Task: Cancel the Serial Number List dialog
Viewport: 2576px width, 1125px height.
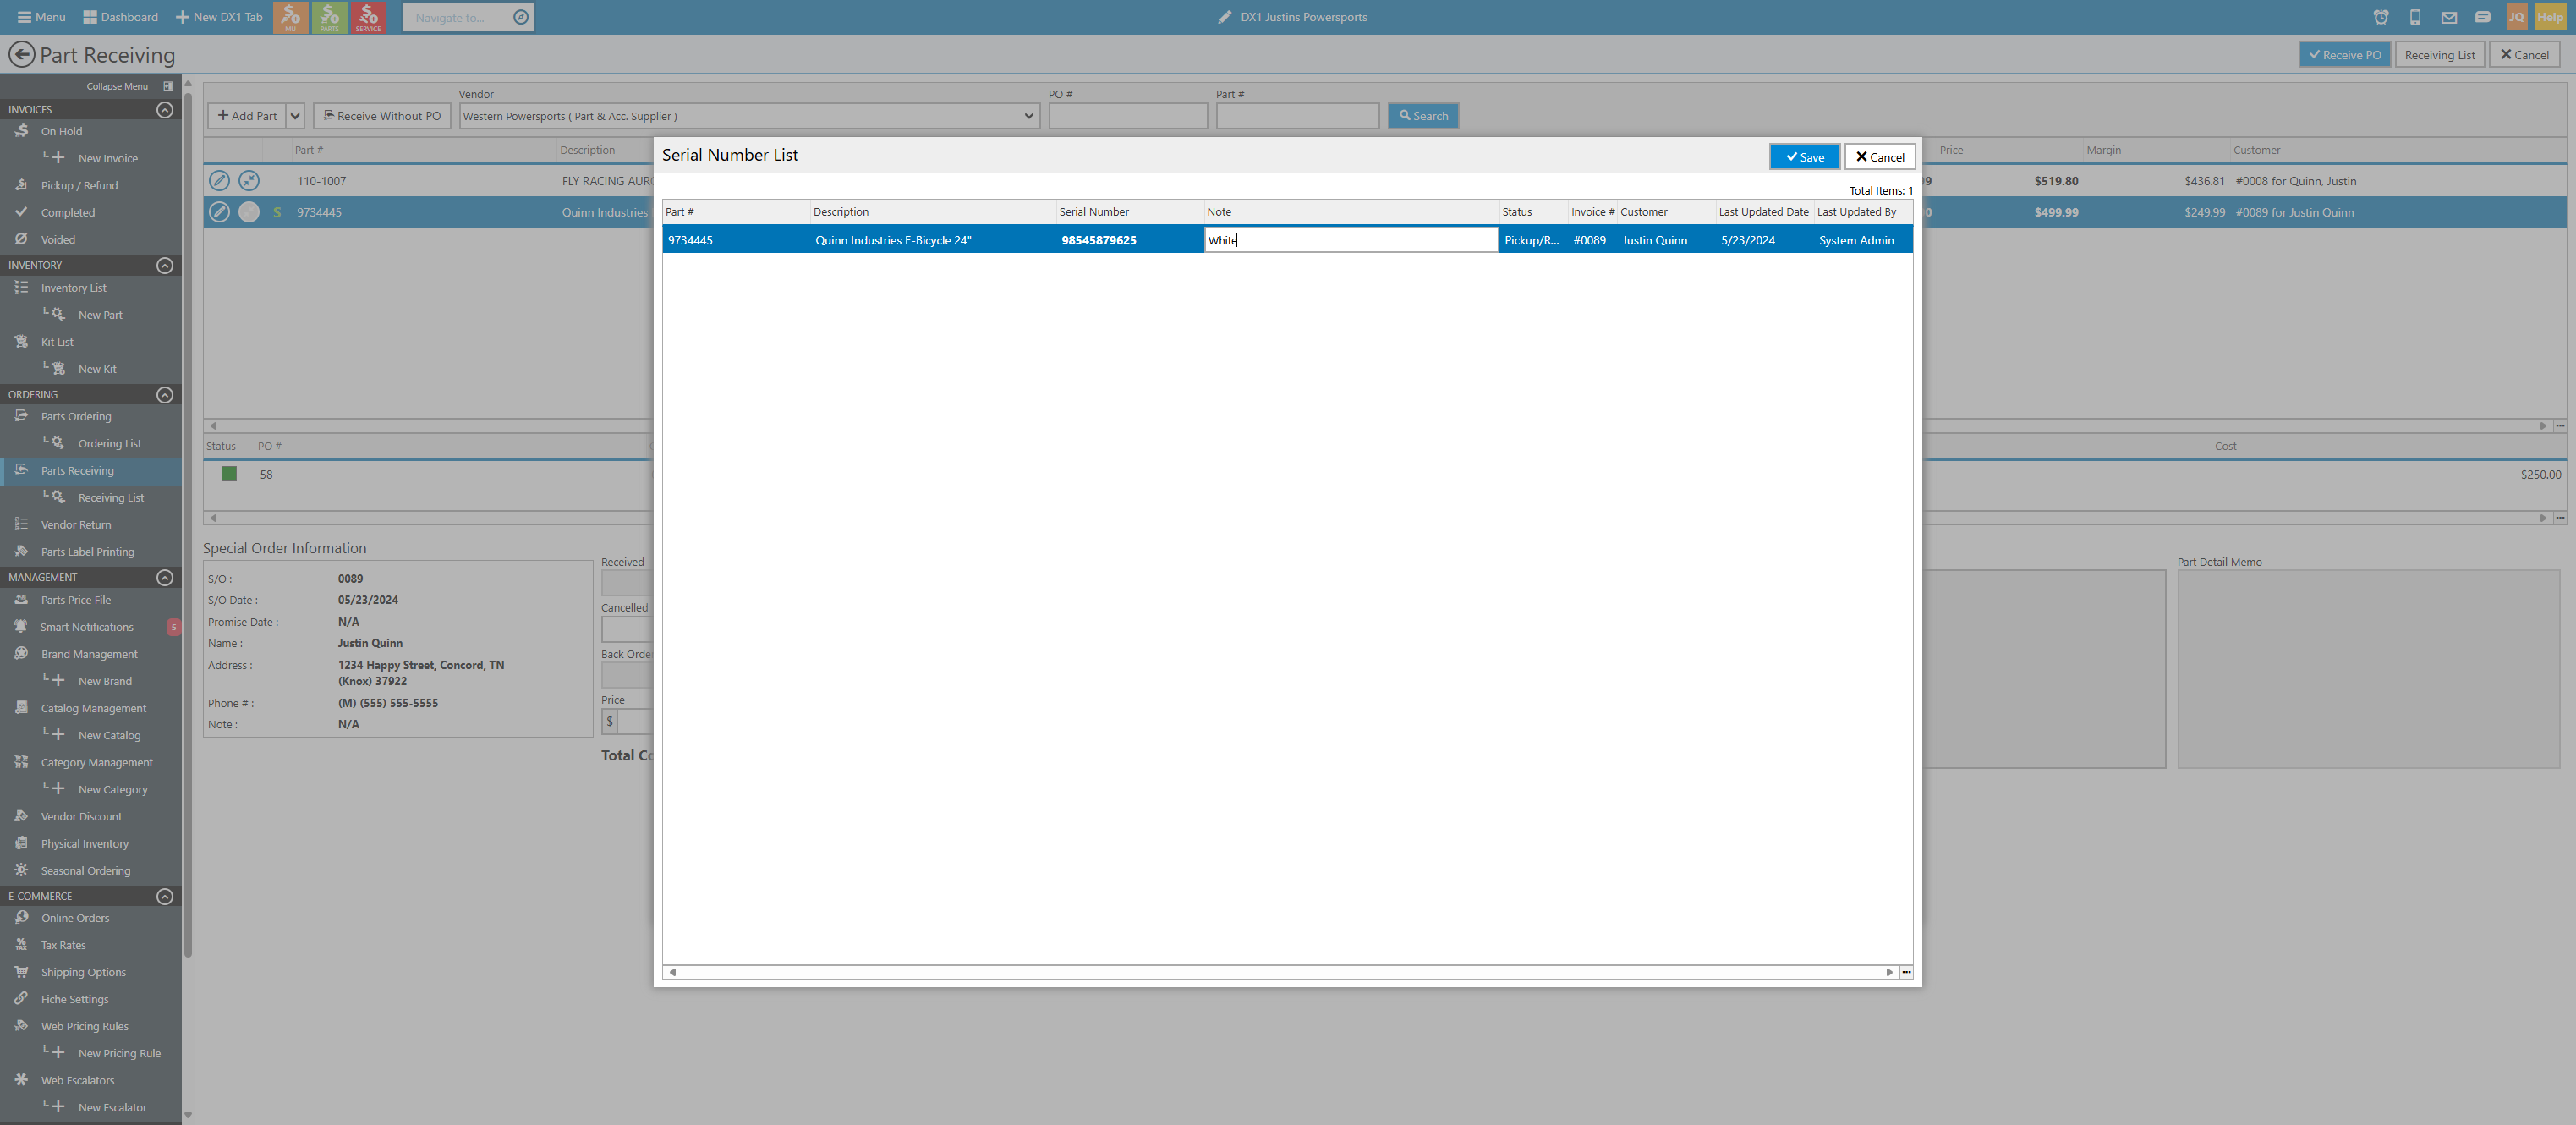Action: (x=1879, y=157)
